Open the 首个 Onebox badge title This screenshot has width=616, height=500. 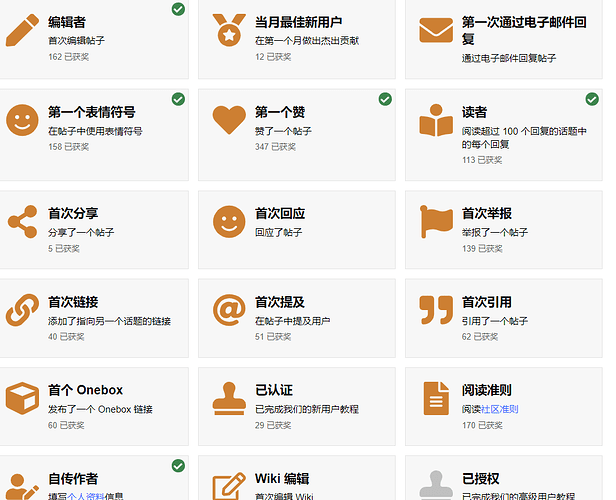[85, 390]
